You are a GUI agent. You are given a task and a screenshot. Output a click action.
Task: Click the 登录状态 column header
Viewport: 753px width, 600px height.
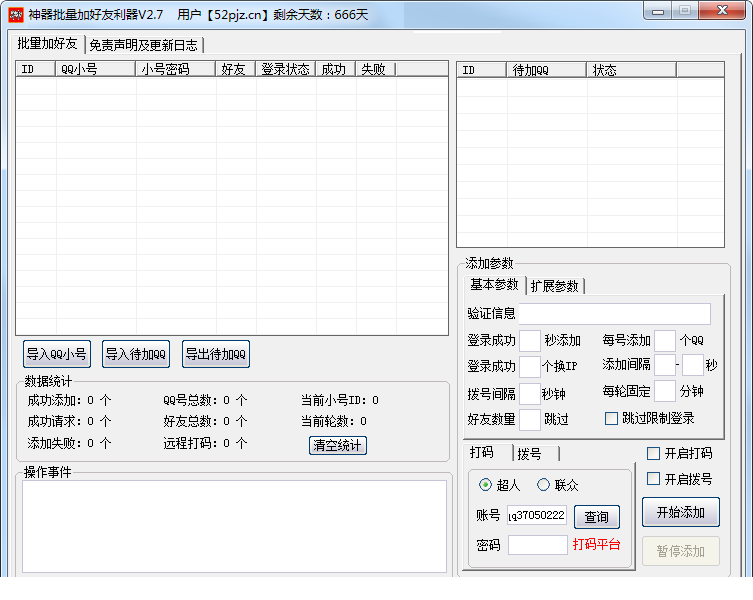pyautogui.click(x=286, y=69)
